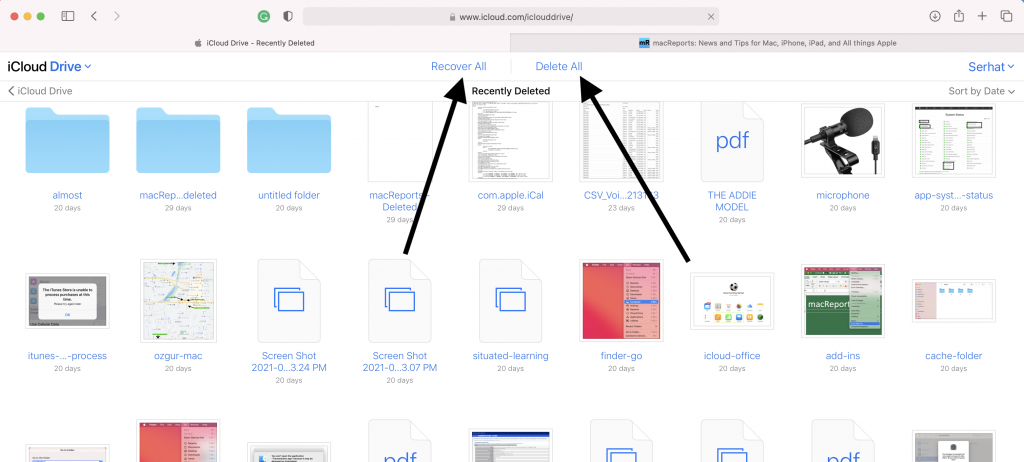Click the icloud-office file name

click(732, 356)
